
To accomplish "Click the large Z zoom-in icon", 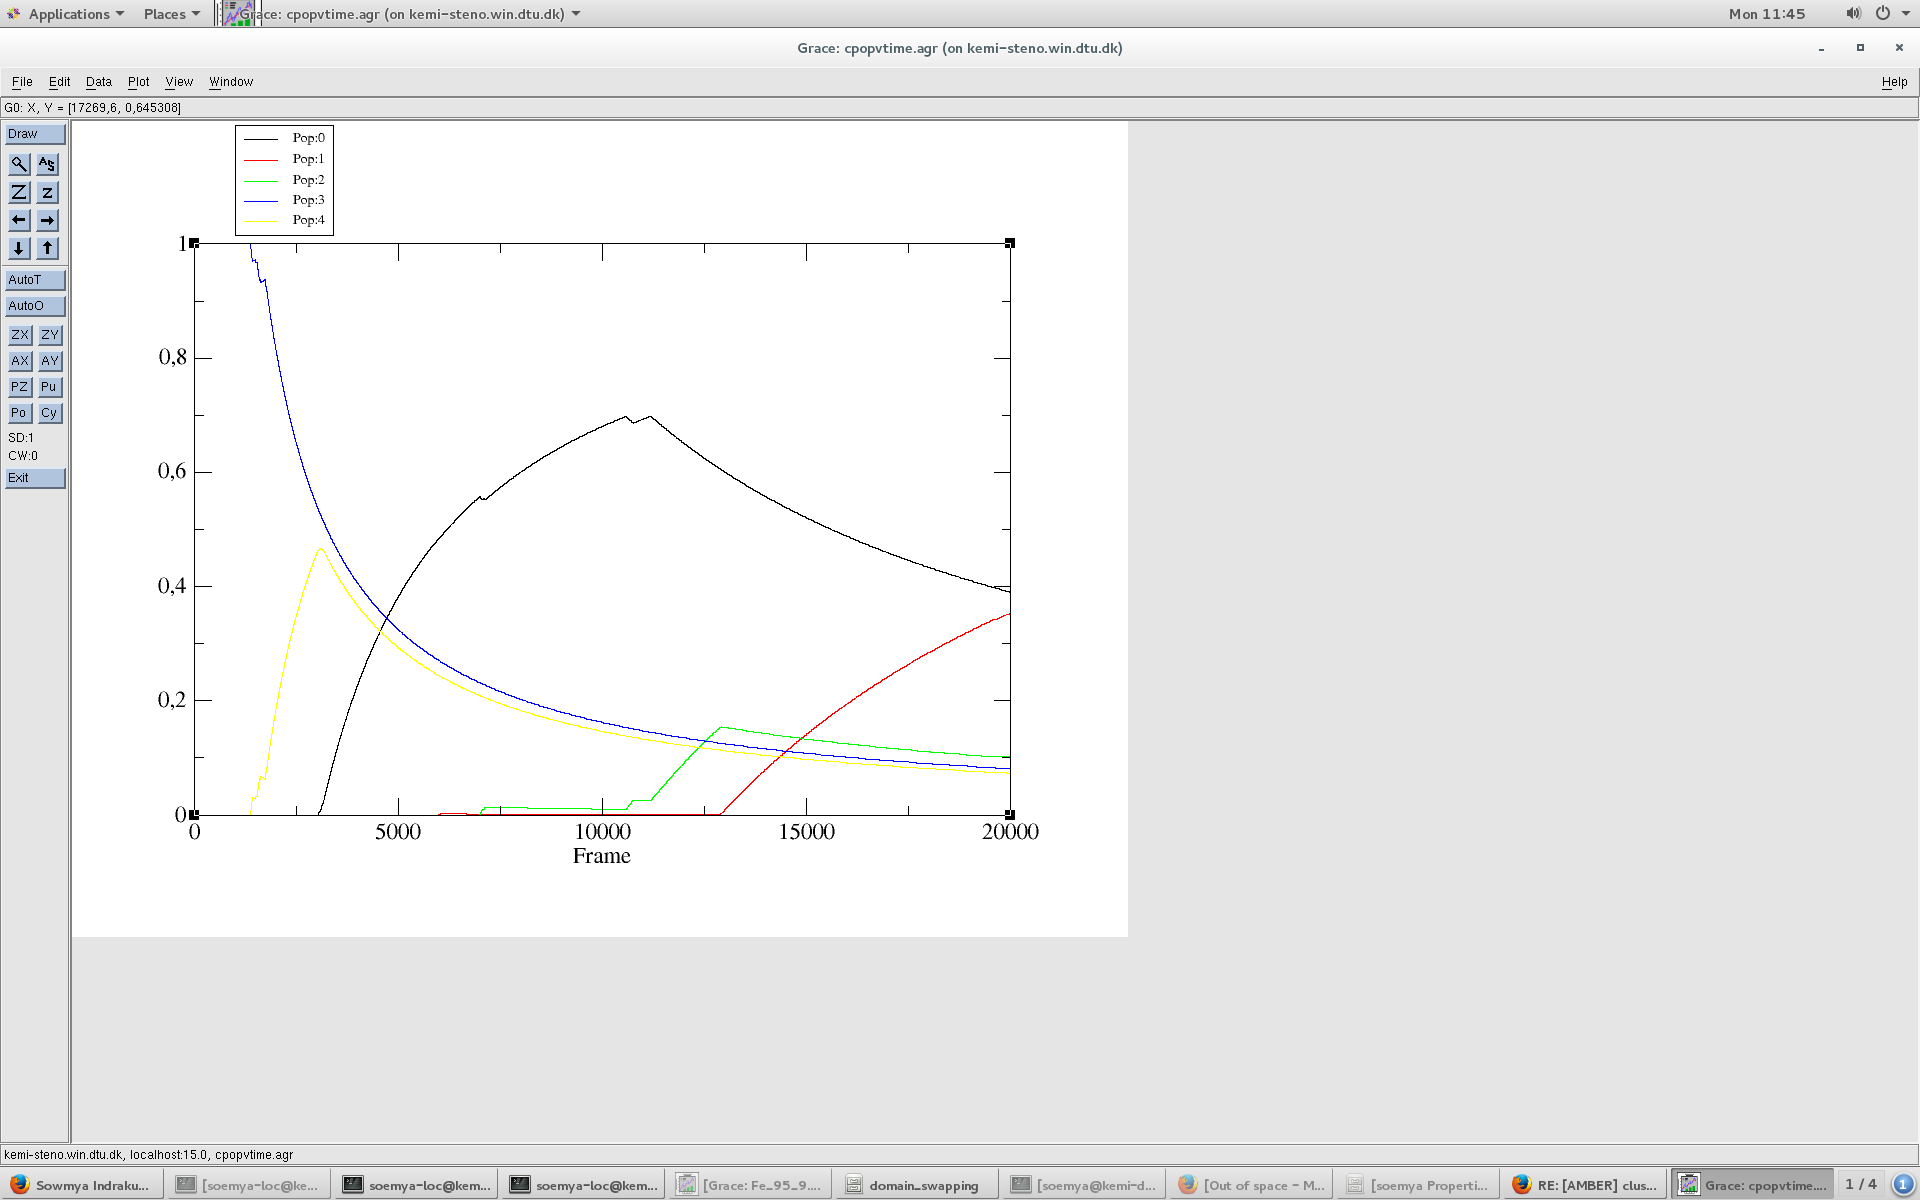I will (19, 192).
